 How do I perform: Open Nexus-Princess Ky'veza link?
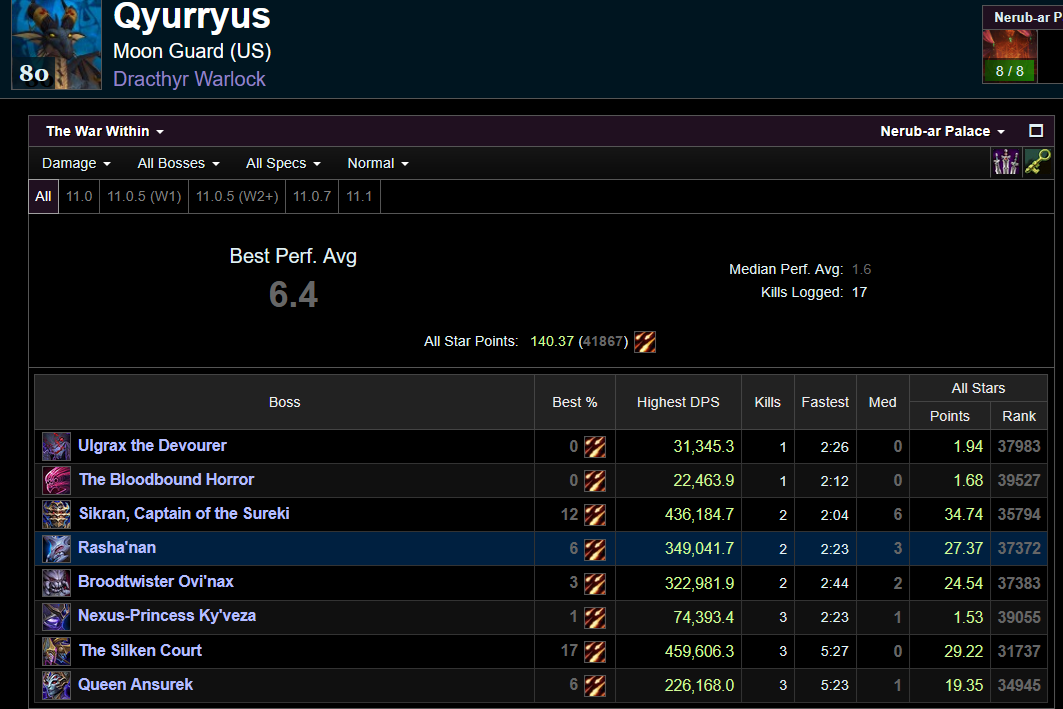(167, 615)
